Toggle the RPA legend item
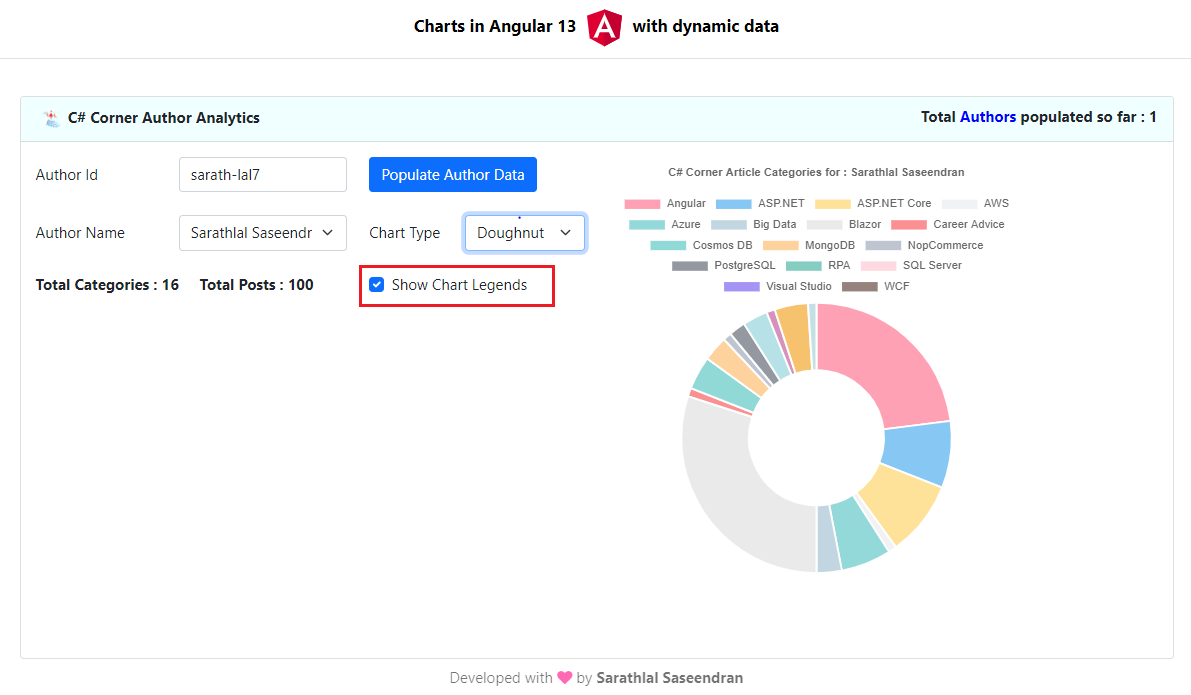Image resolution: width=1191 pixels, height=695 pixels. [x=818, y=266]
